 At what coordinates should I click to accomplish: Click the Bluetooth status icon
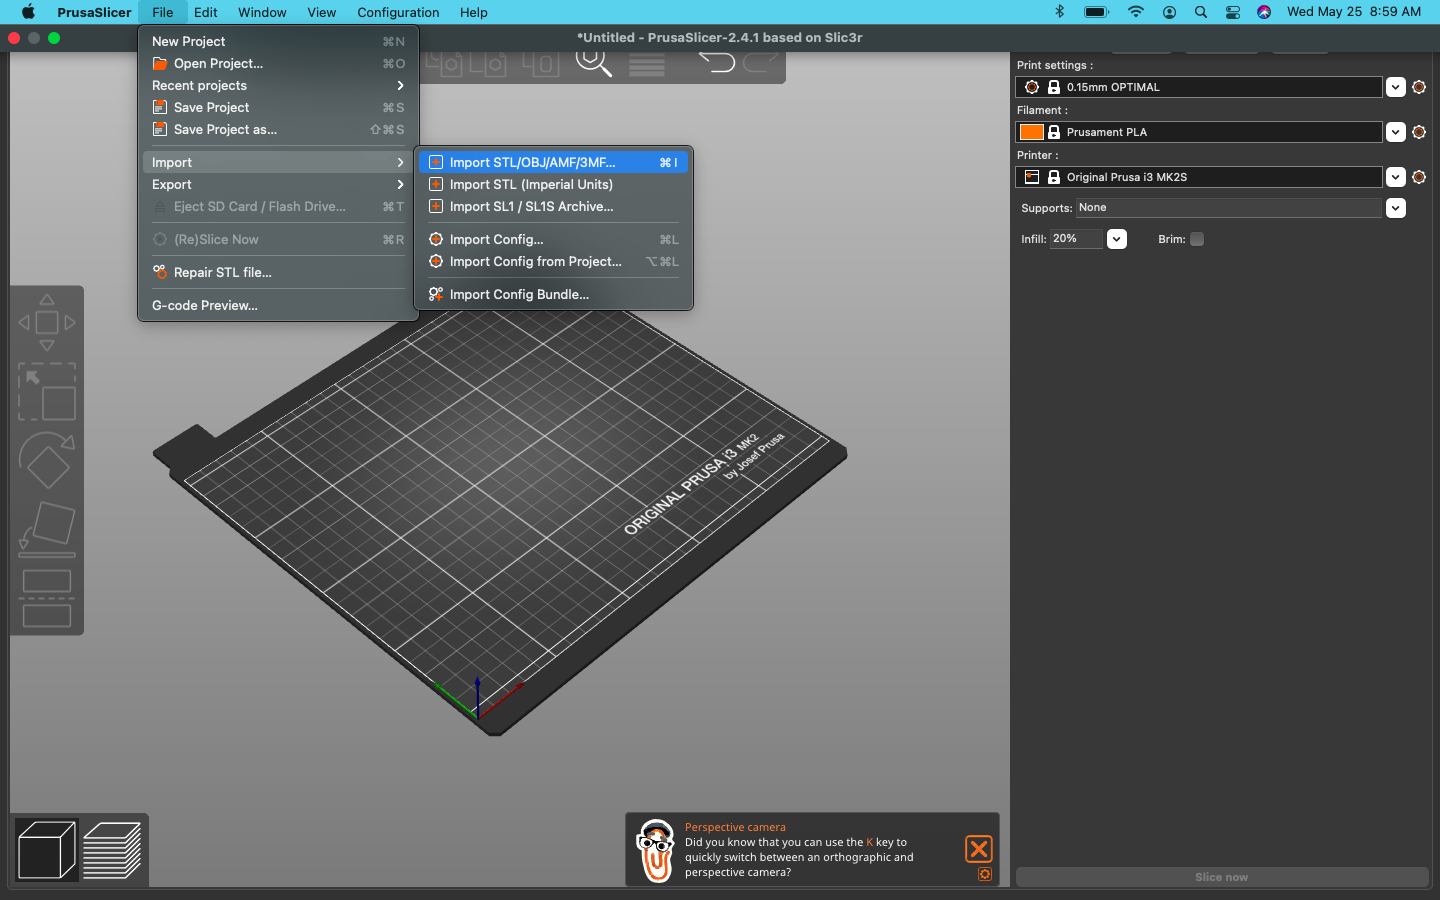tap(1060, 12)
